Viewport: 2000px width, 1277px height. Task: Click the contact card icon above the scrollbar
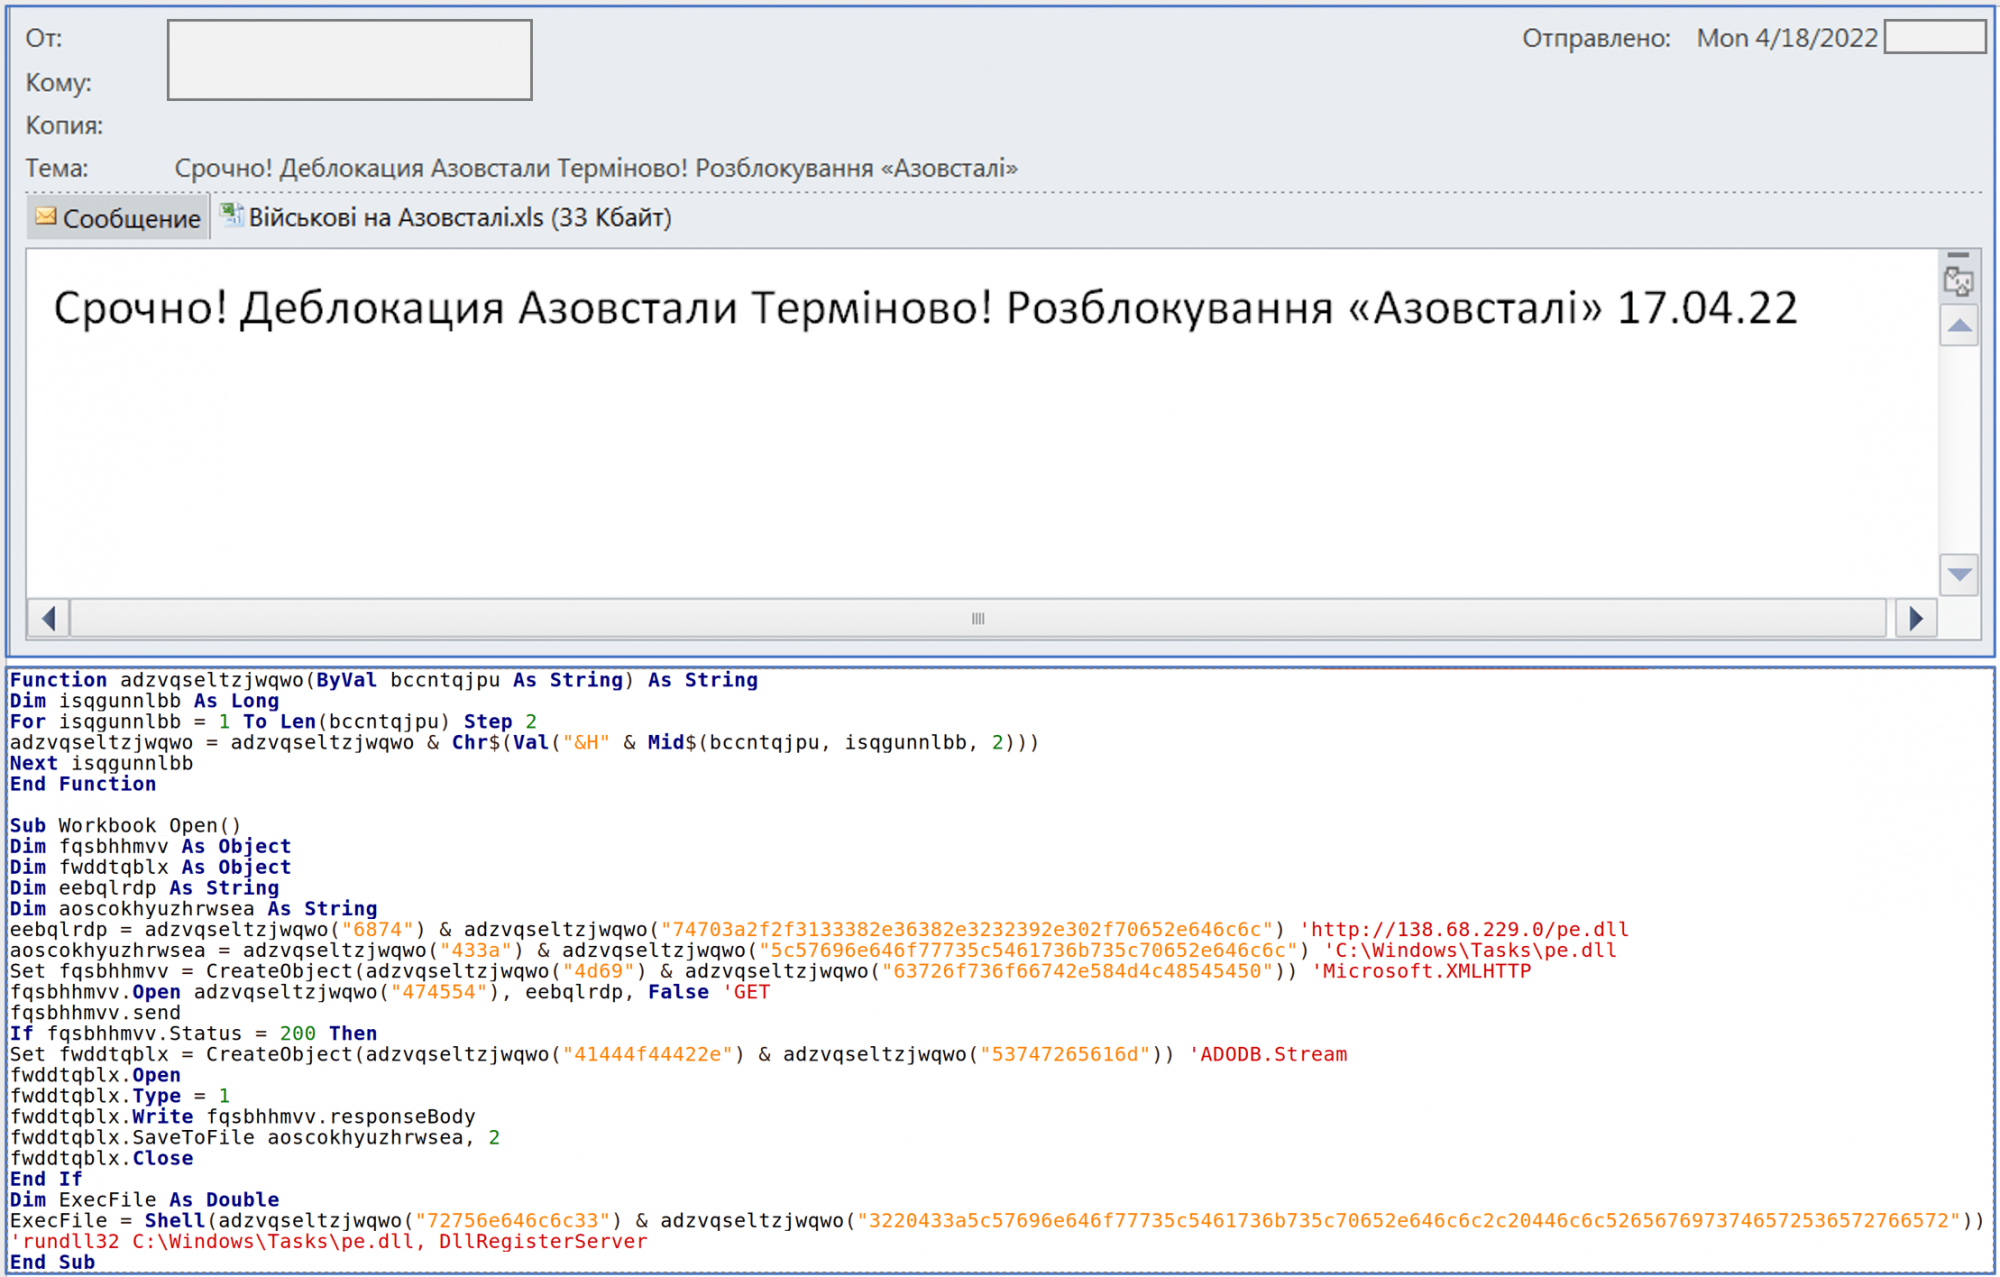1958,283
